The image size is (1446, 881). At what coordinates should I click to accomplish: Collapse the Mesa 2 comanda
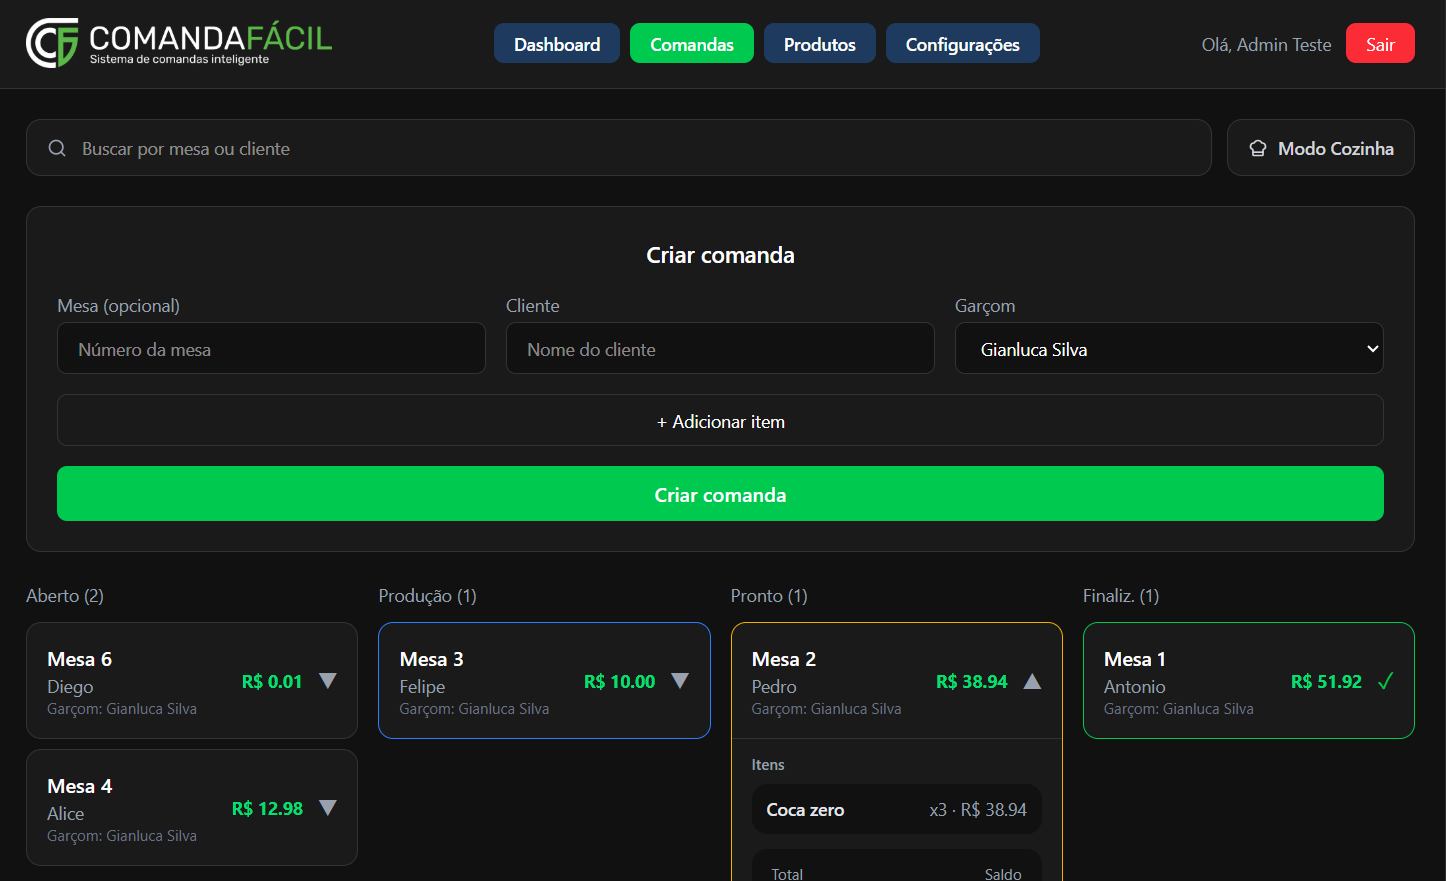click(1032, 681)
